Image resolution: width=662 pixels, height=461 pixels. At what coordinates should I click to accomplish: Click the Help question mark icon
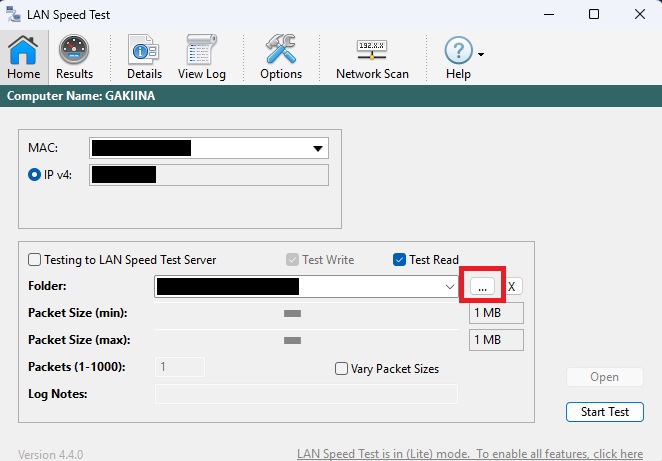click(457, 51)
